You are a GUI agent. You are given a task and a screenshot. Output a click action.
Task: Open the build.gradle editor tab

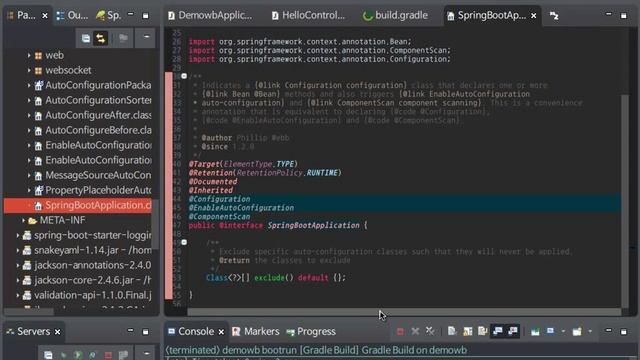(395, 16)
